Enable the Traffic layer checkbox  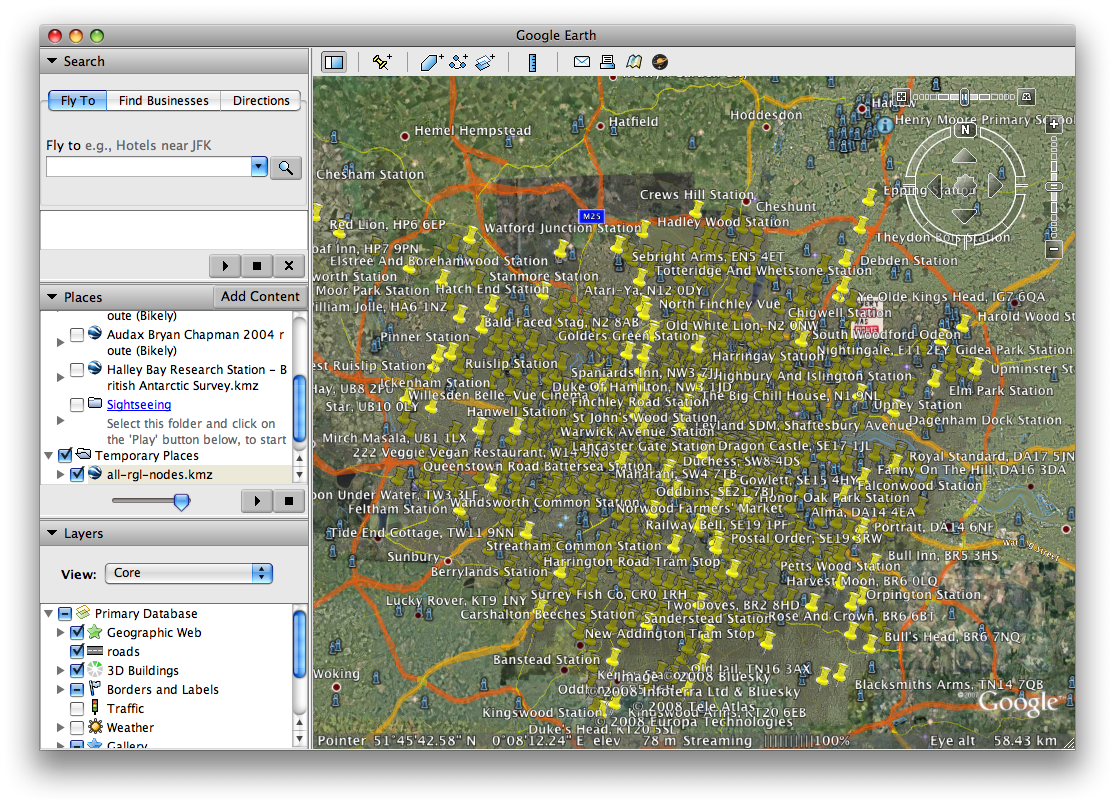(x=77, y=708)
